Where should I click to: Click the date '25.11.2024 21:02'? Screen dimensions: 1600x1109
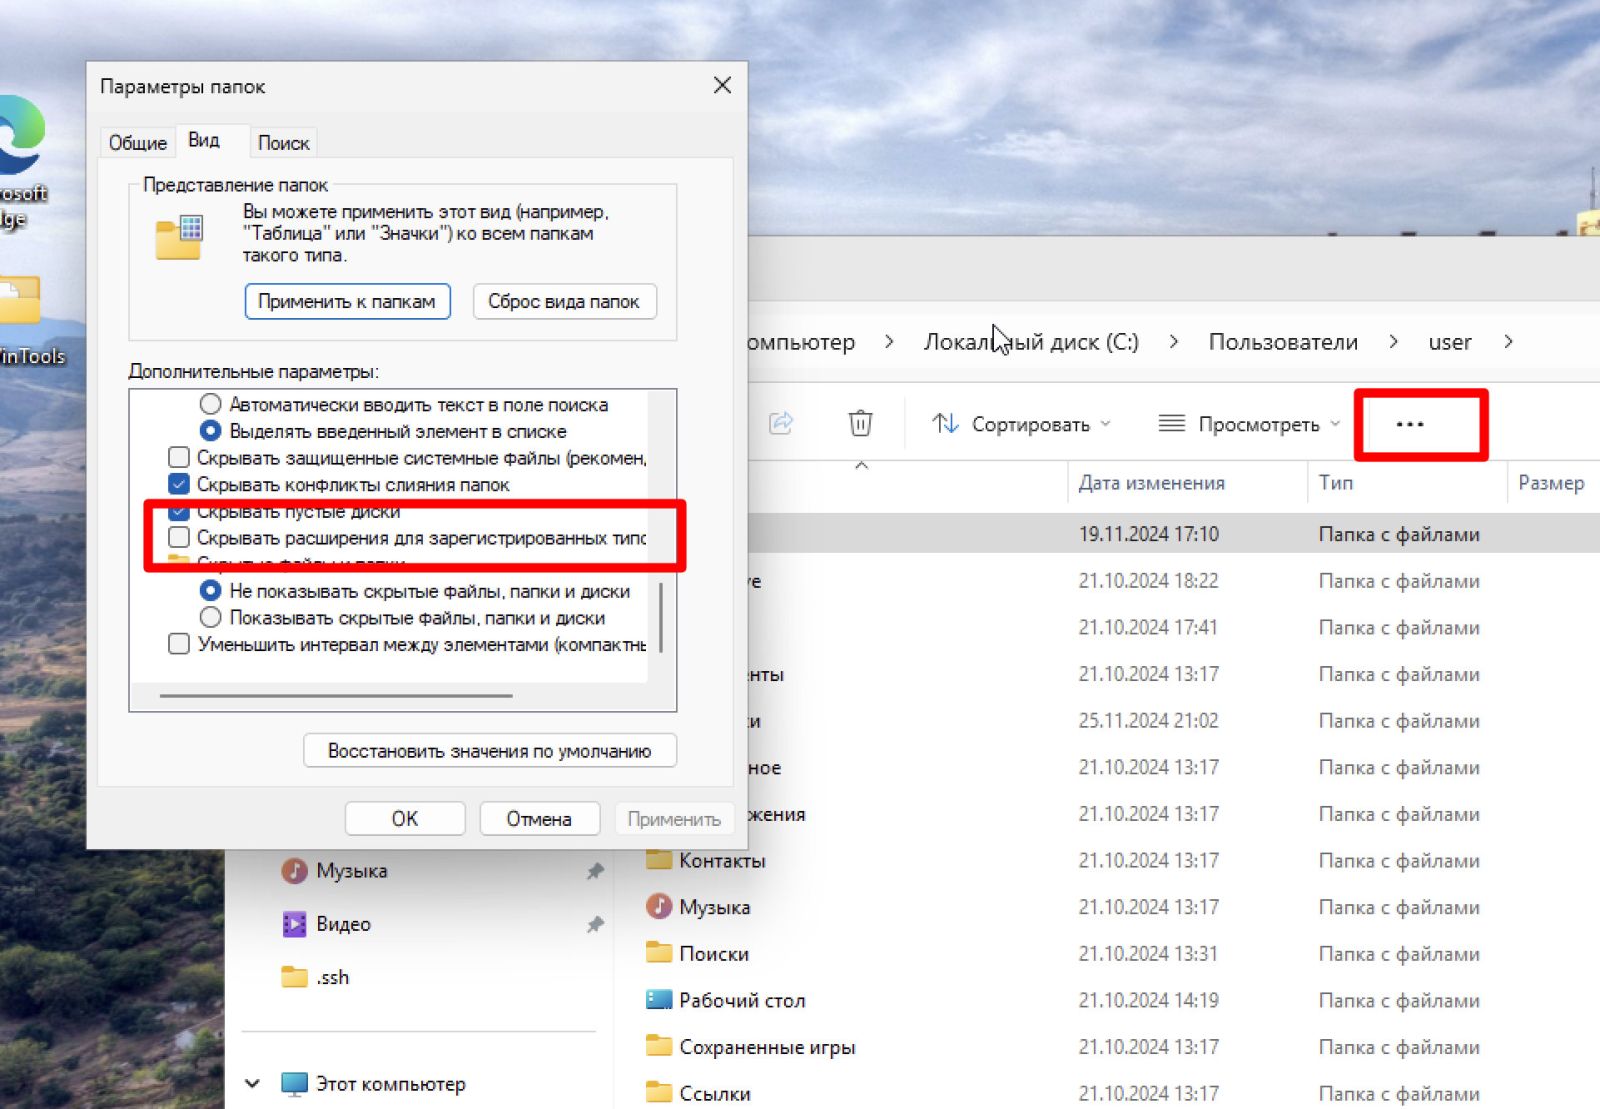pos(1149,720)
